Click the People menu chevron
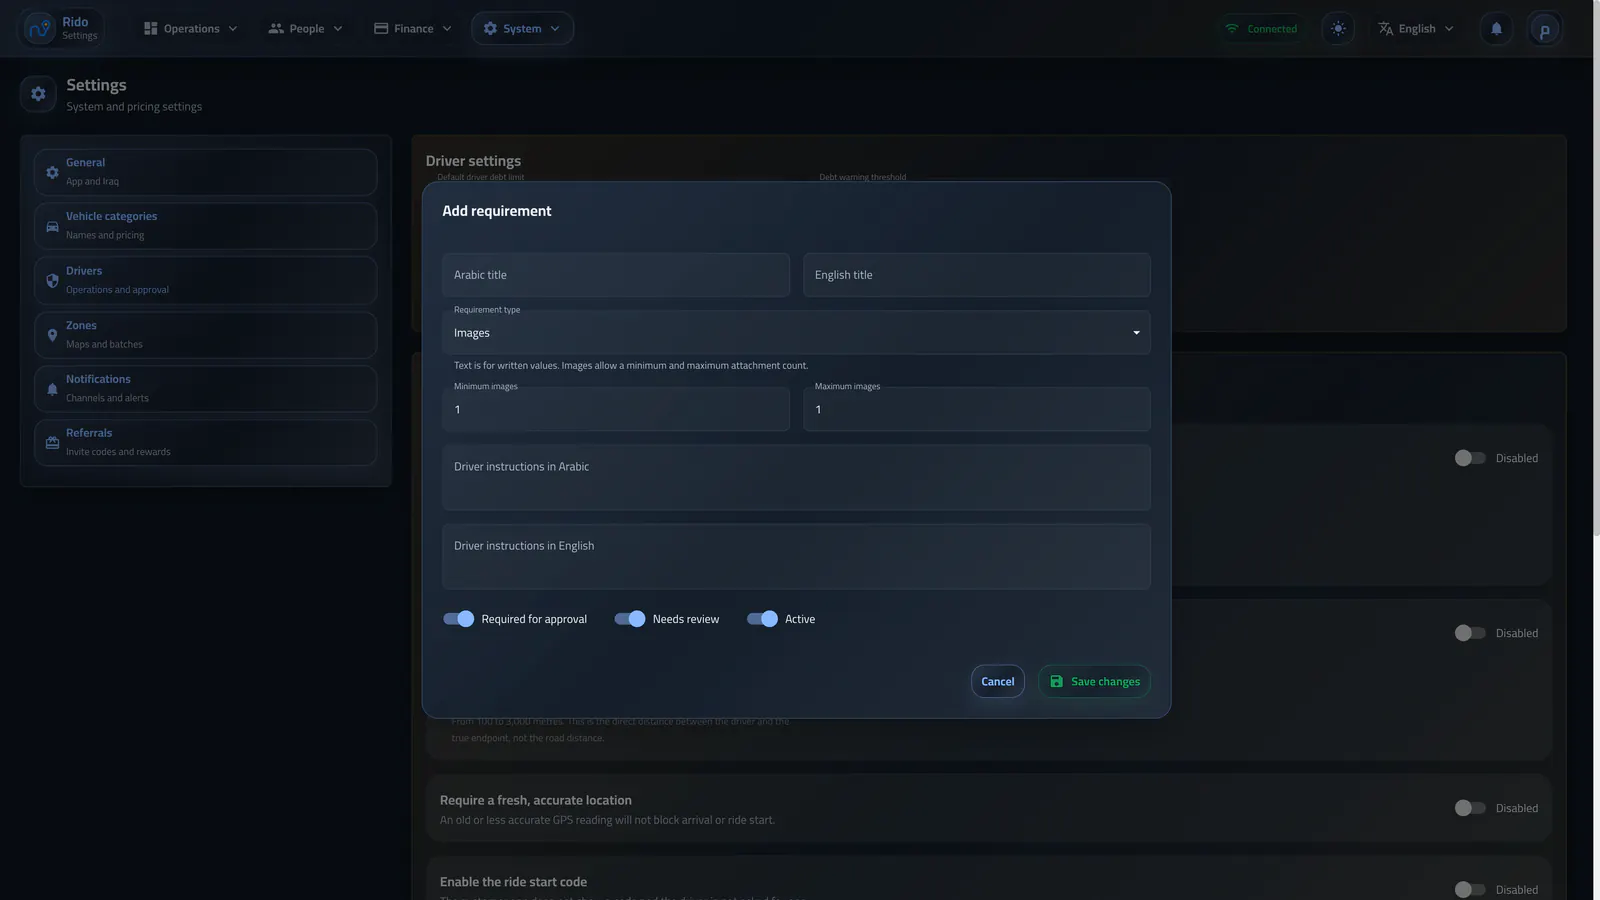1600x900 pixels. [x=338, y=29]
